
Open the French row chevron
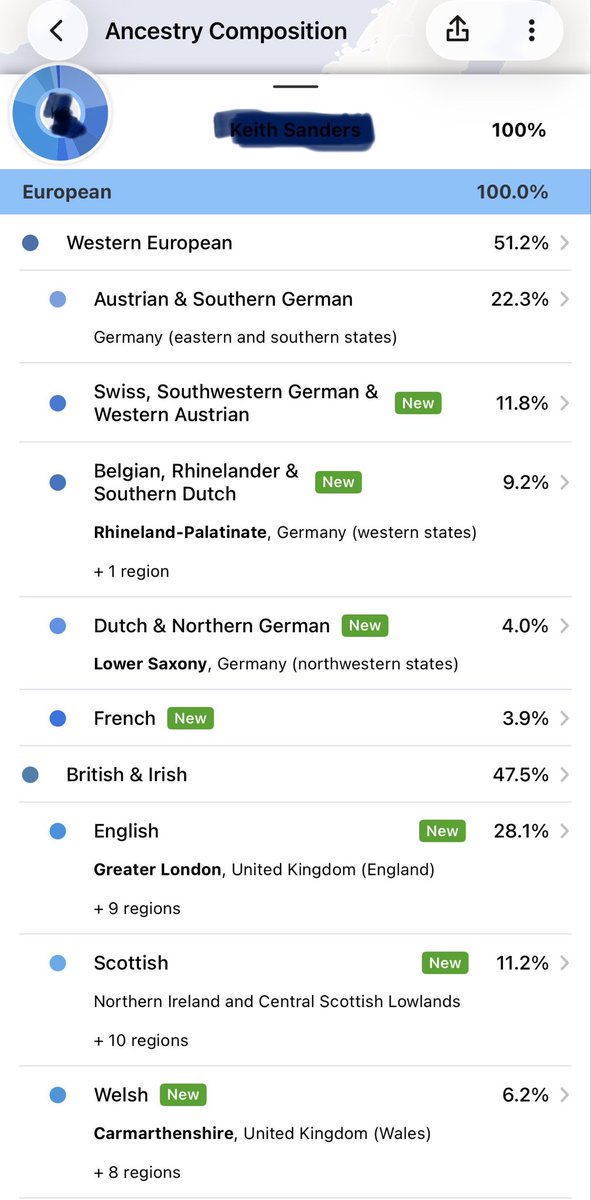[565, 718]
